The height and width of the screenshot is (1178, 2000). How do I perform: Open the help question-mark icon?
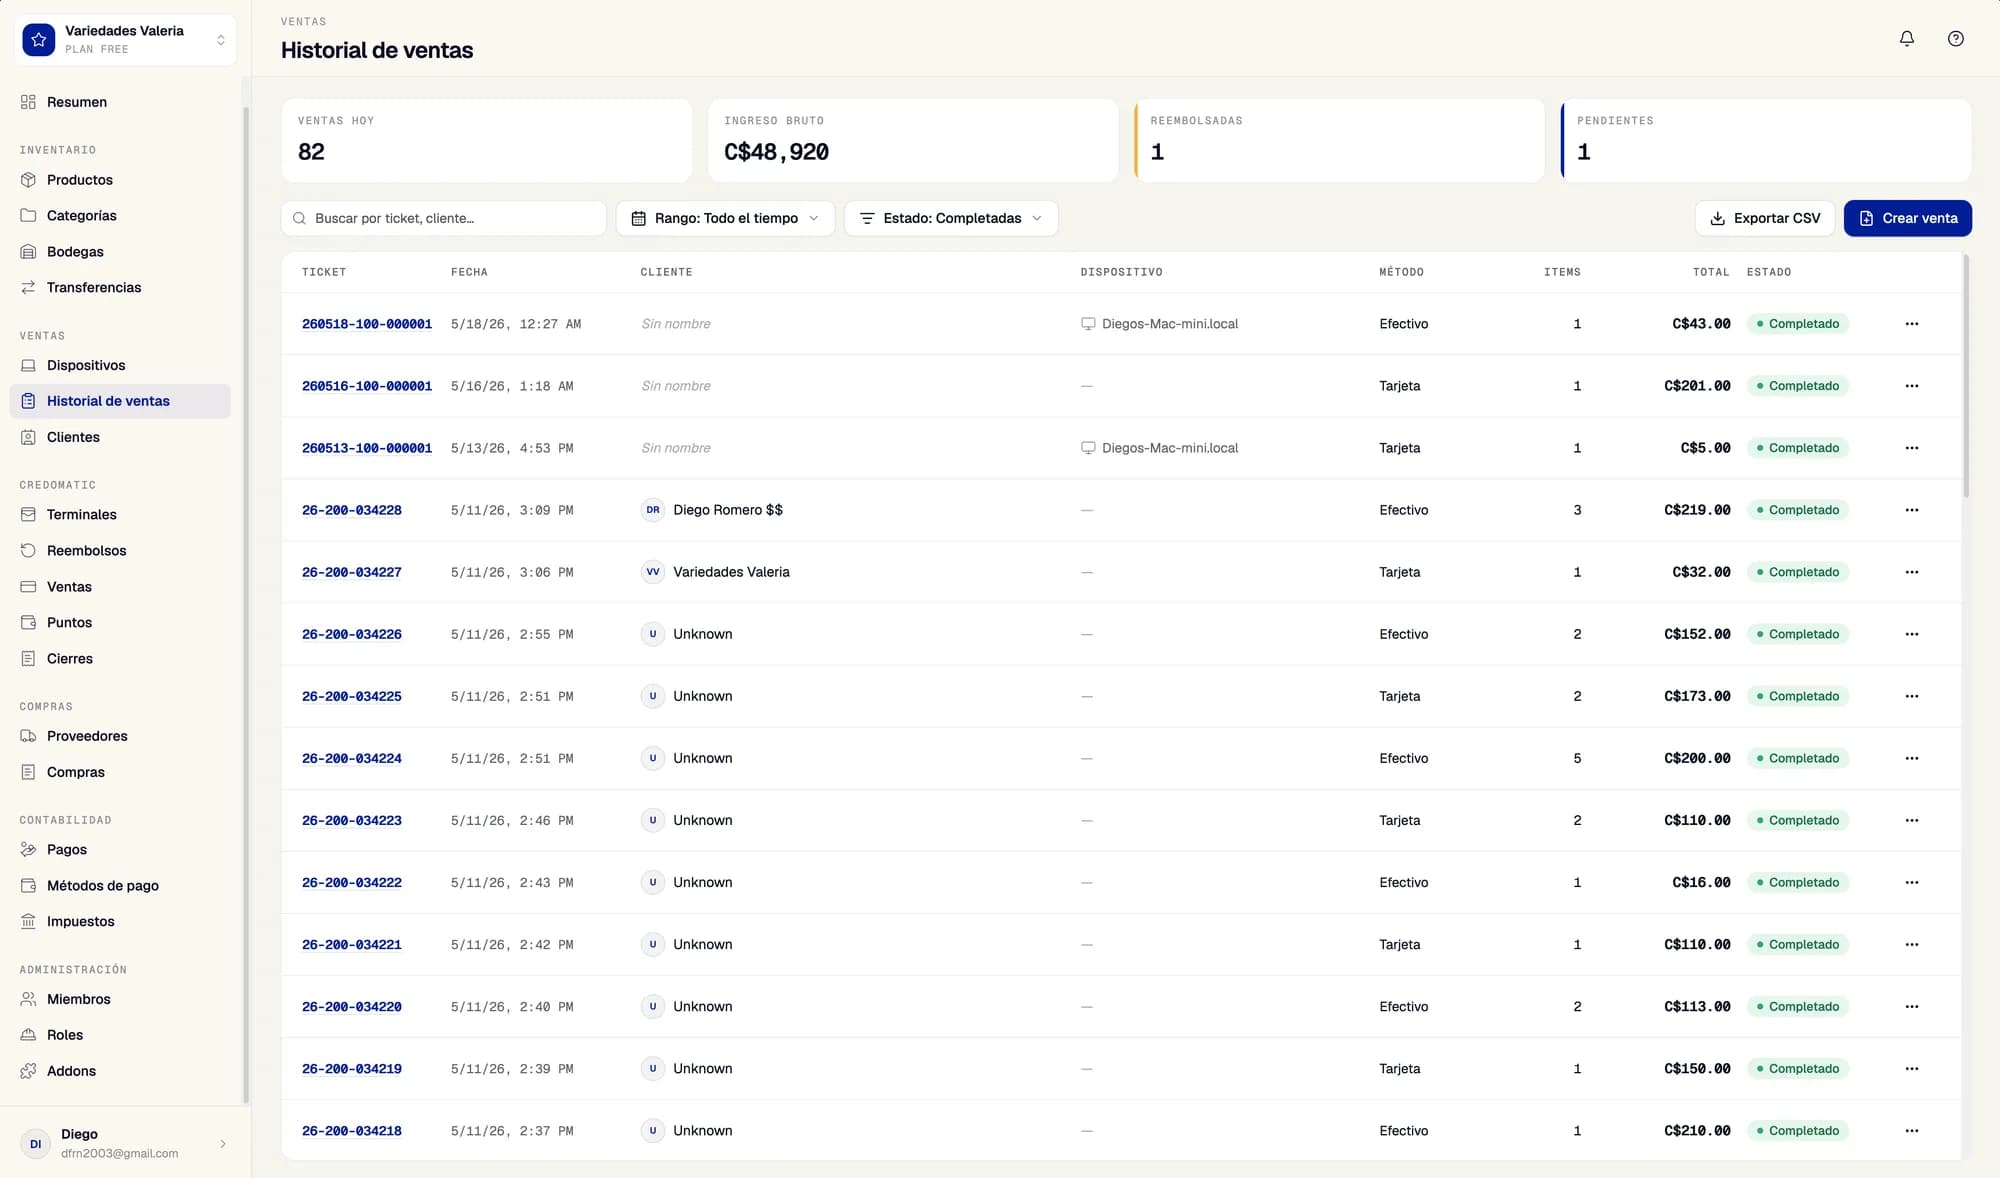(x=1956, y=39)
